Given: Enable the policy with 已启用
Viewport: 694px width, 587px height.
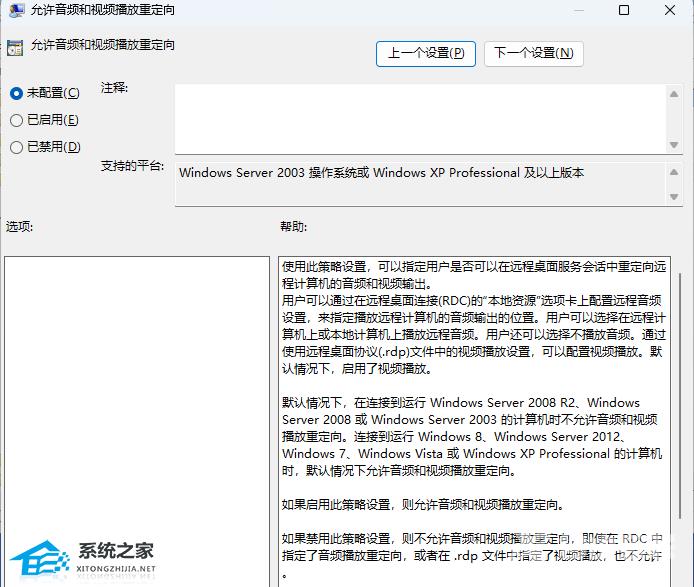Looking at the screenshot, I should [x=16, y=120].
